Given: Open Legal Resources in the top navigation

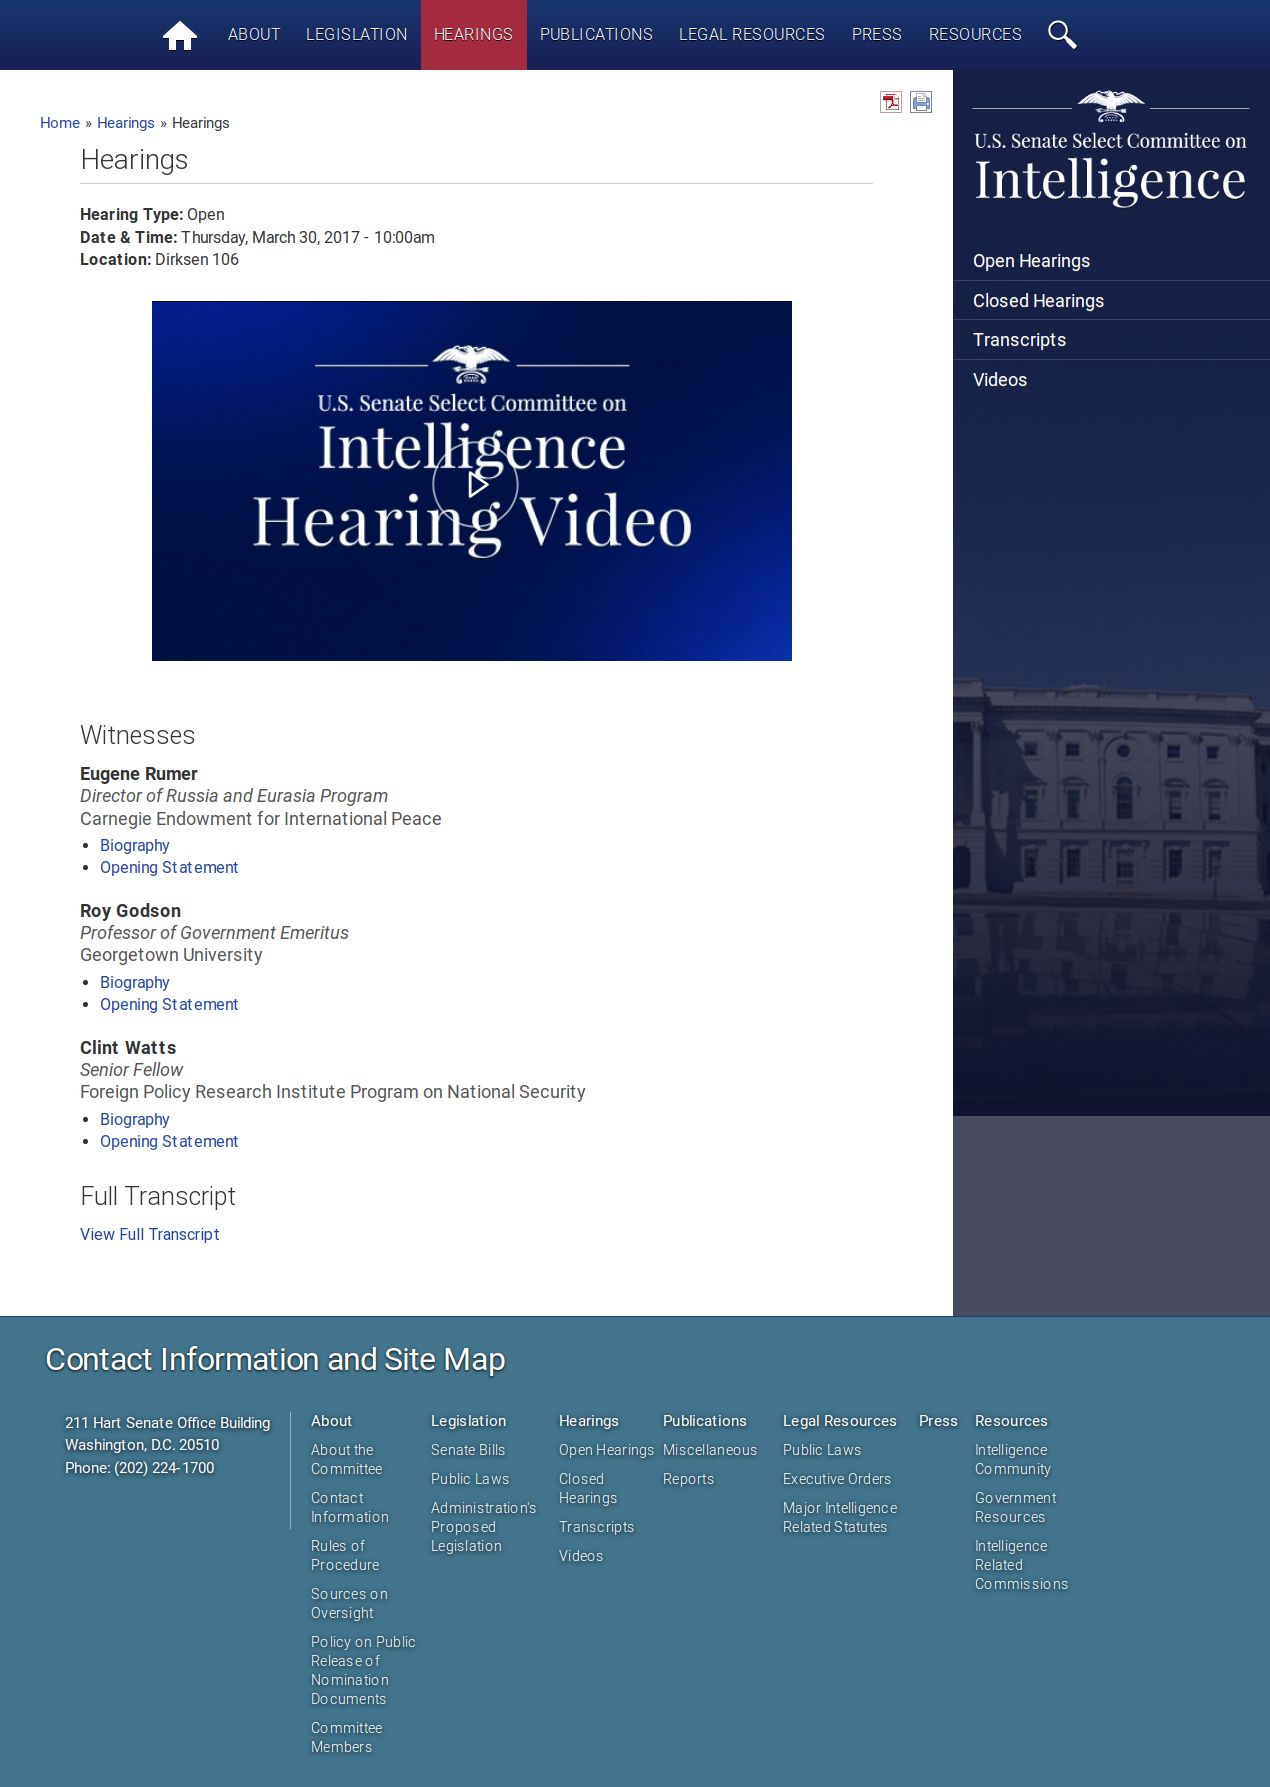Looking at the screenshot, I should [x=751, y=35].
